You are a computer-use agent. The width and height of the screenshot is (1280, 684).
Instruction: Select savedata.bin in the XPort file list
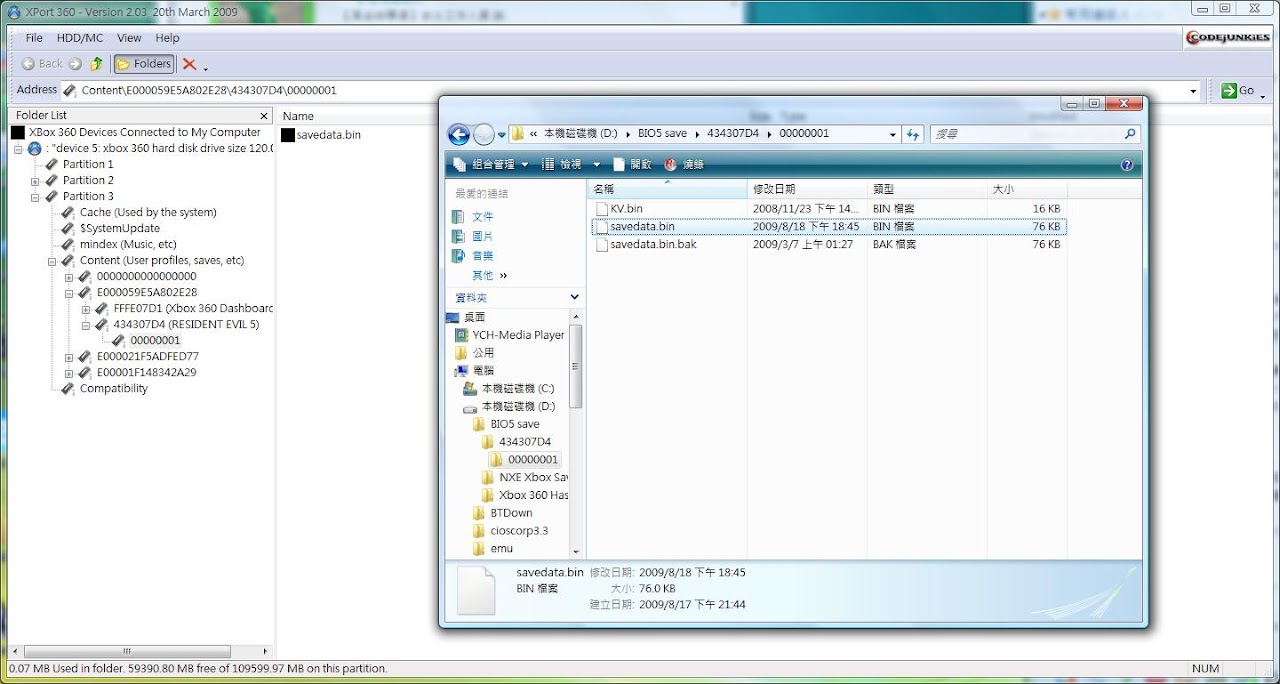click(x=329, y=134)
